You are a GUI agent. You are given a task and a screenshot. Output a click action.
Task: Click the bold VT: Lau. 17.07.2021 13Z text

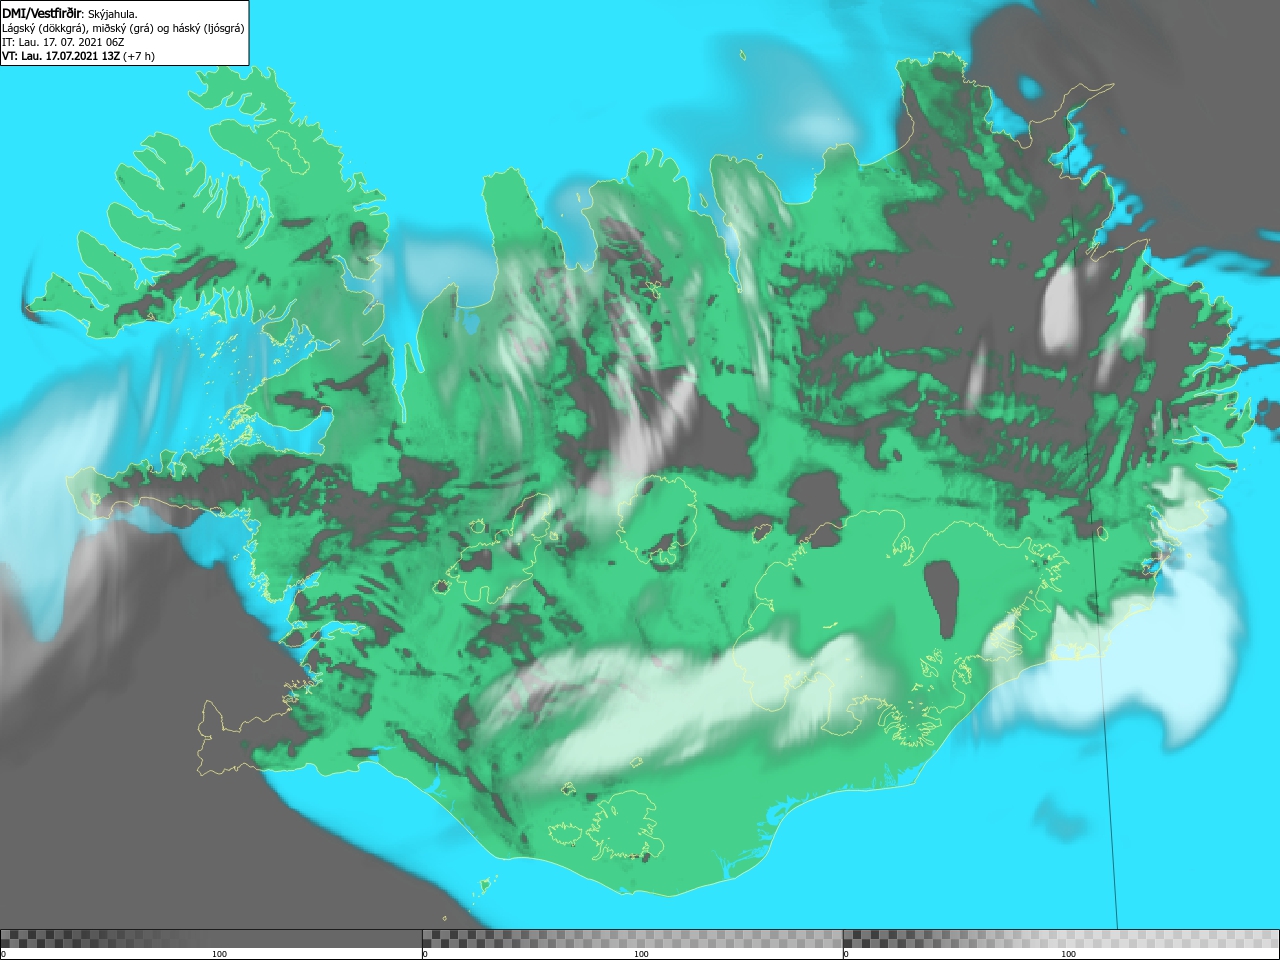click(61, 56)
